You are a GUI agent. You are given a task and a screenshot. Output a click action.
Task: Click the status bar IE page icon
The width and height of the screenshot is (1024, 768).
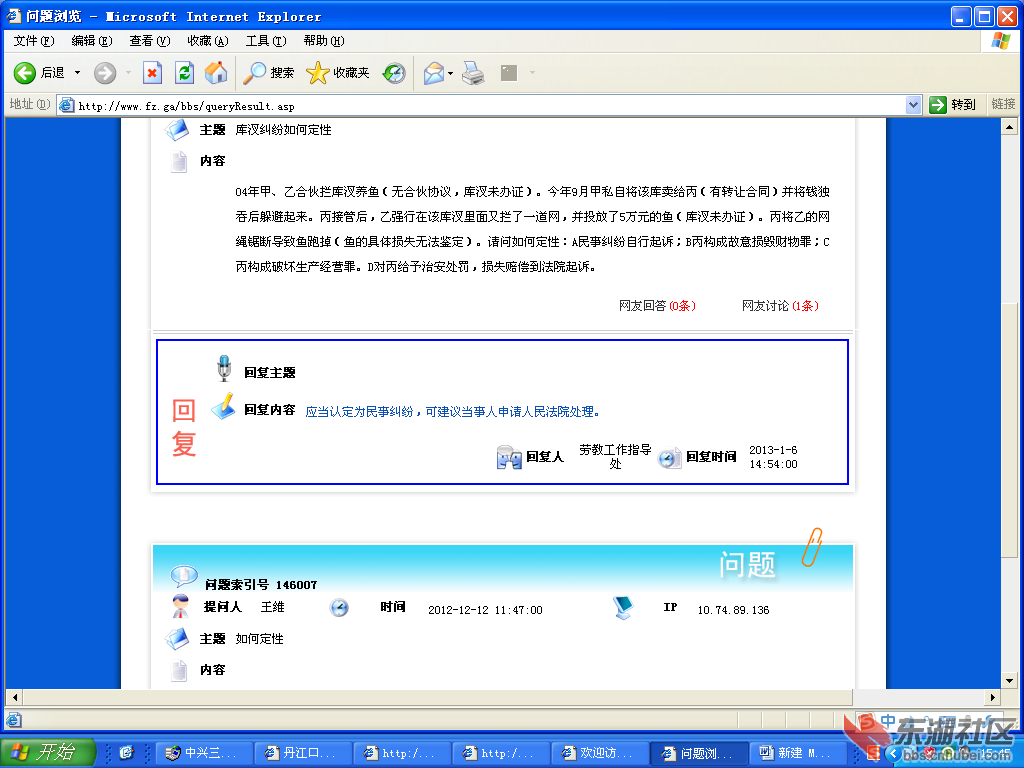14,720
